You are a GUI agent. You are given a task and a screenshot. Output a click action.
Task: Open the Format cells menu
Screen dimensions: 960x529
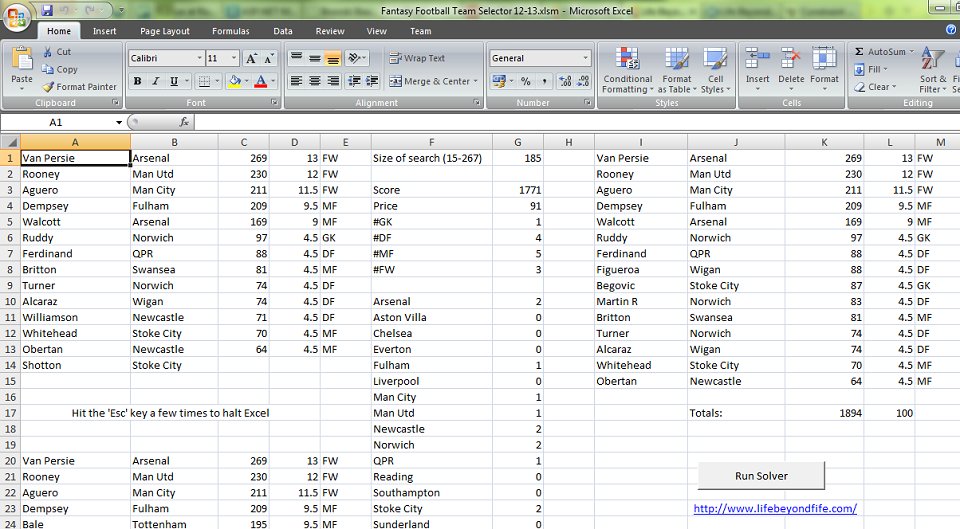click(x=824, y=70)
